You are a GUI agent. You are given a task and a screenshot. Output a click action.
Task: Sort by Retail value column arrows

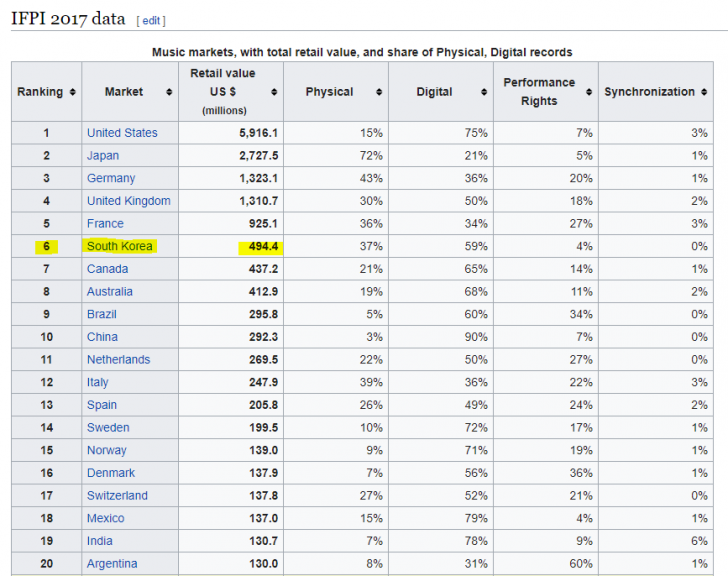pos(274,92)
